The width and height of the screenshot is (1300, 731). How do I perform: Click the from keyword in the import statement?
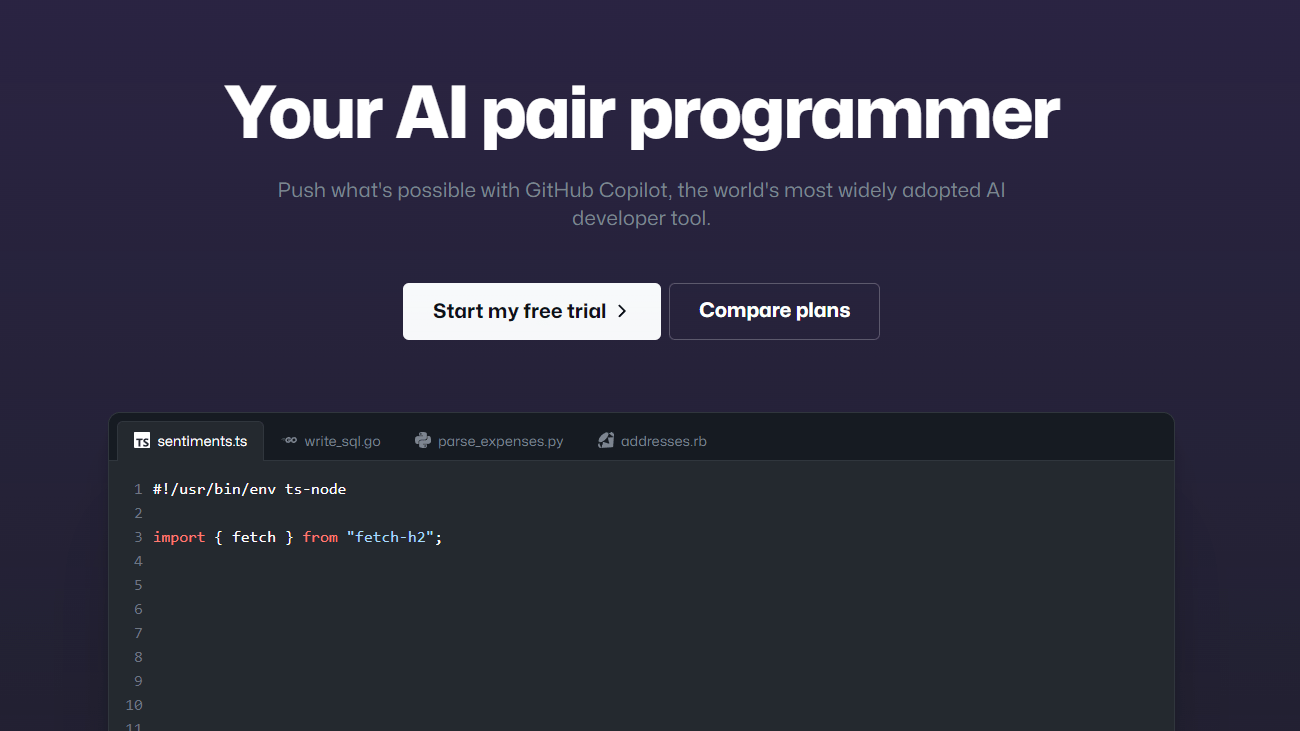click(320, 537)
